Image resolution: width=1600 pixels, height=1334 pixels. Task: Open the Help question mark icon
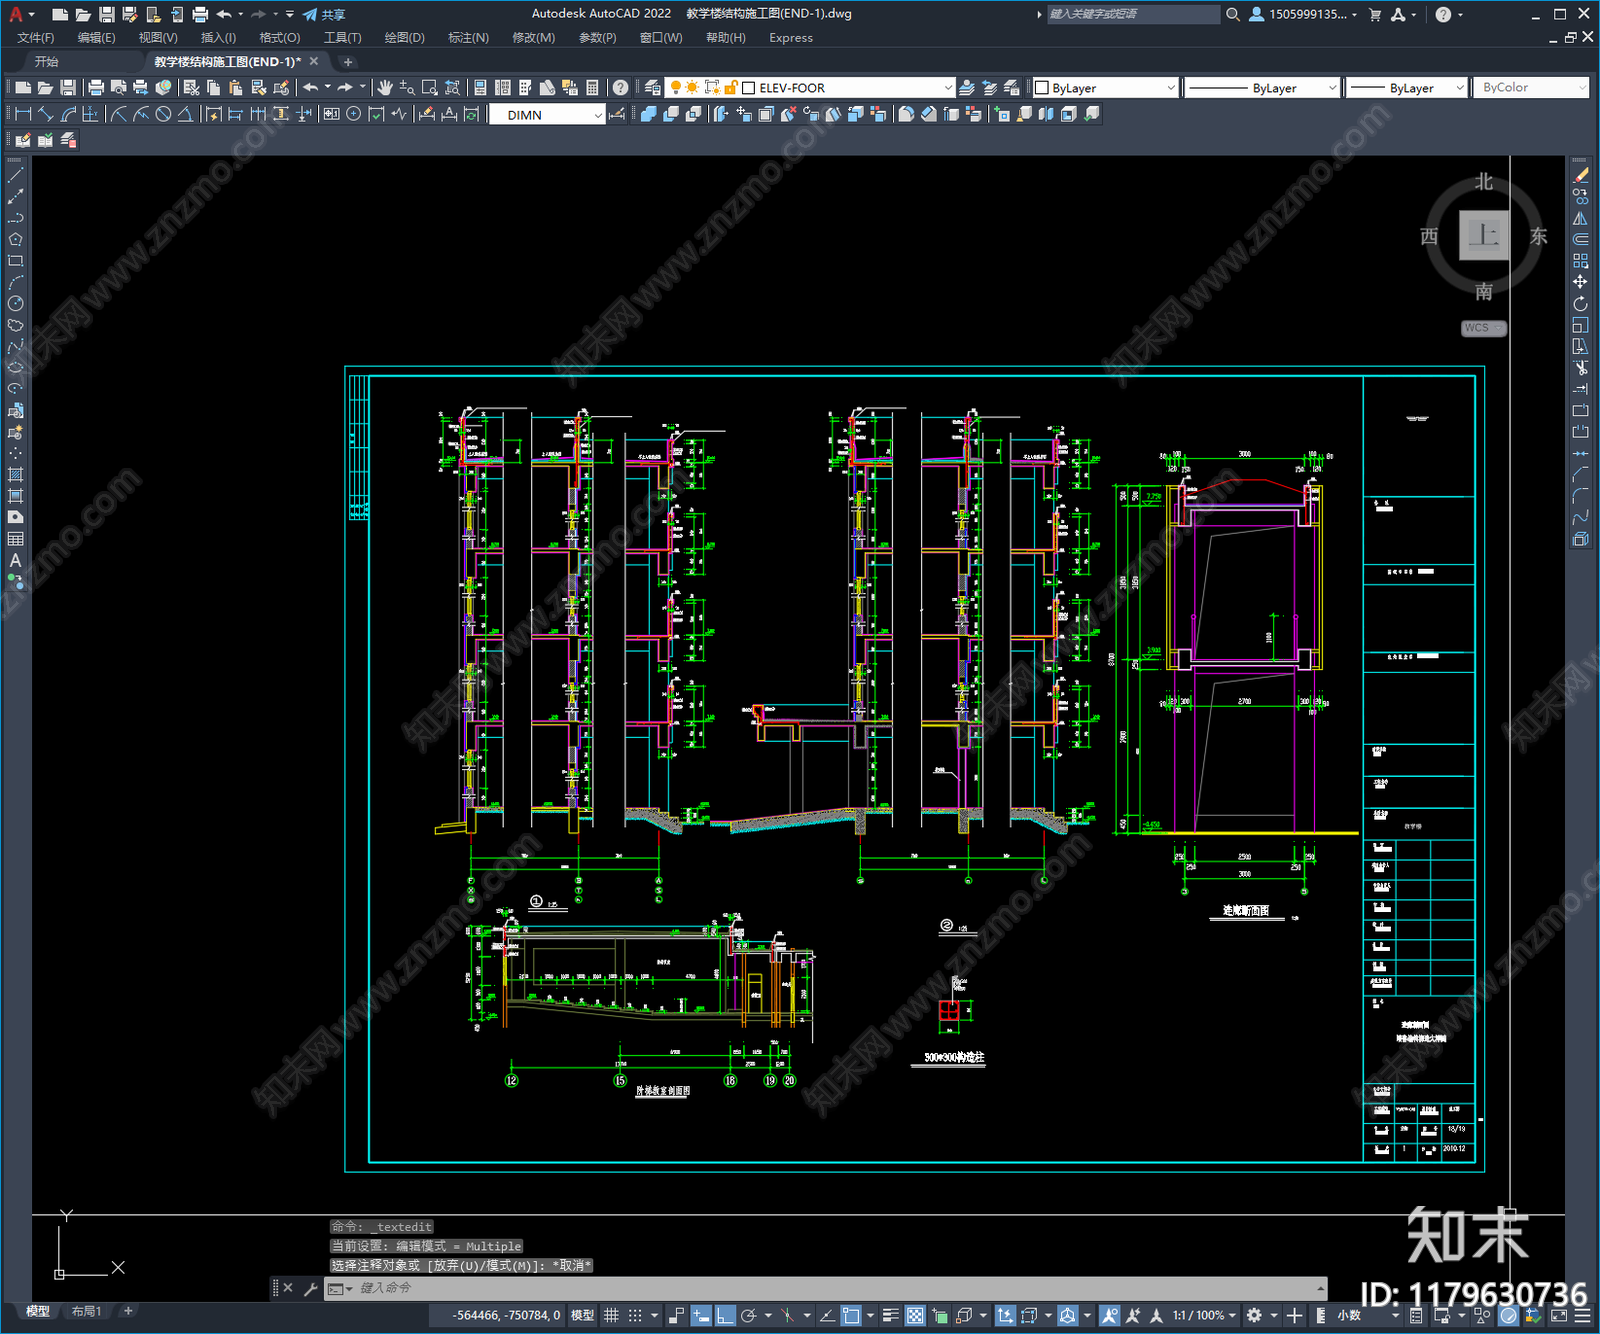tap(621, 88)
